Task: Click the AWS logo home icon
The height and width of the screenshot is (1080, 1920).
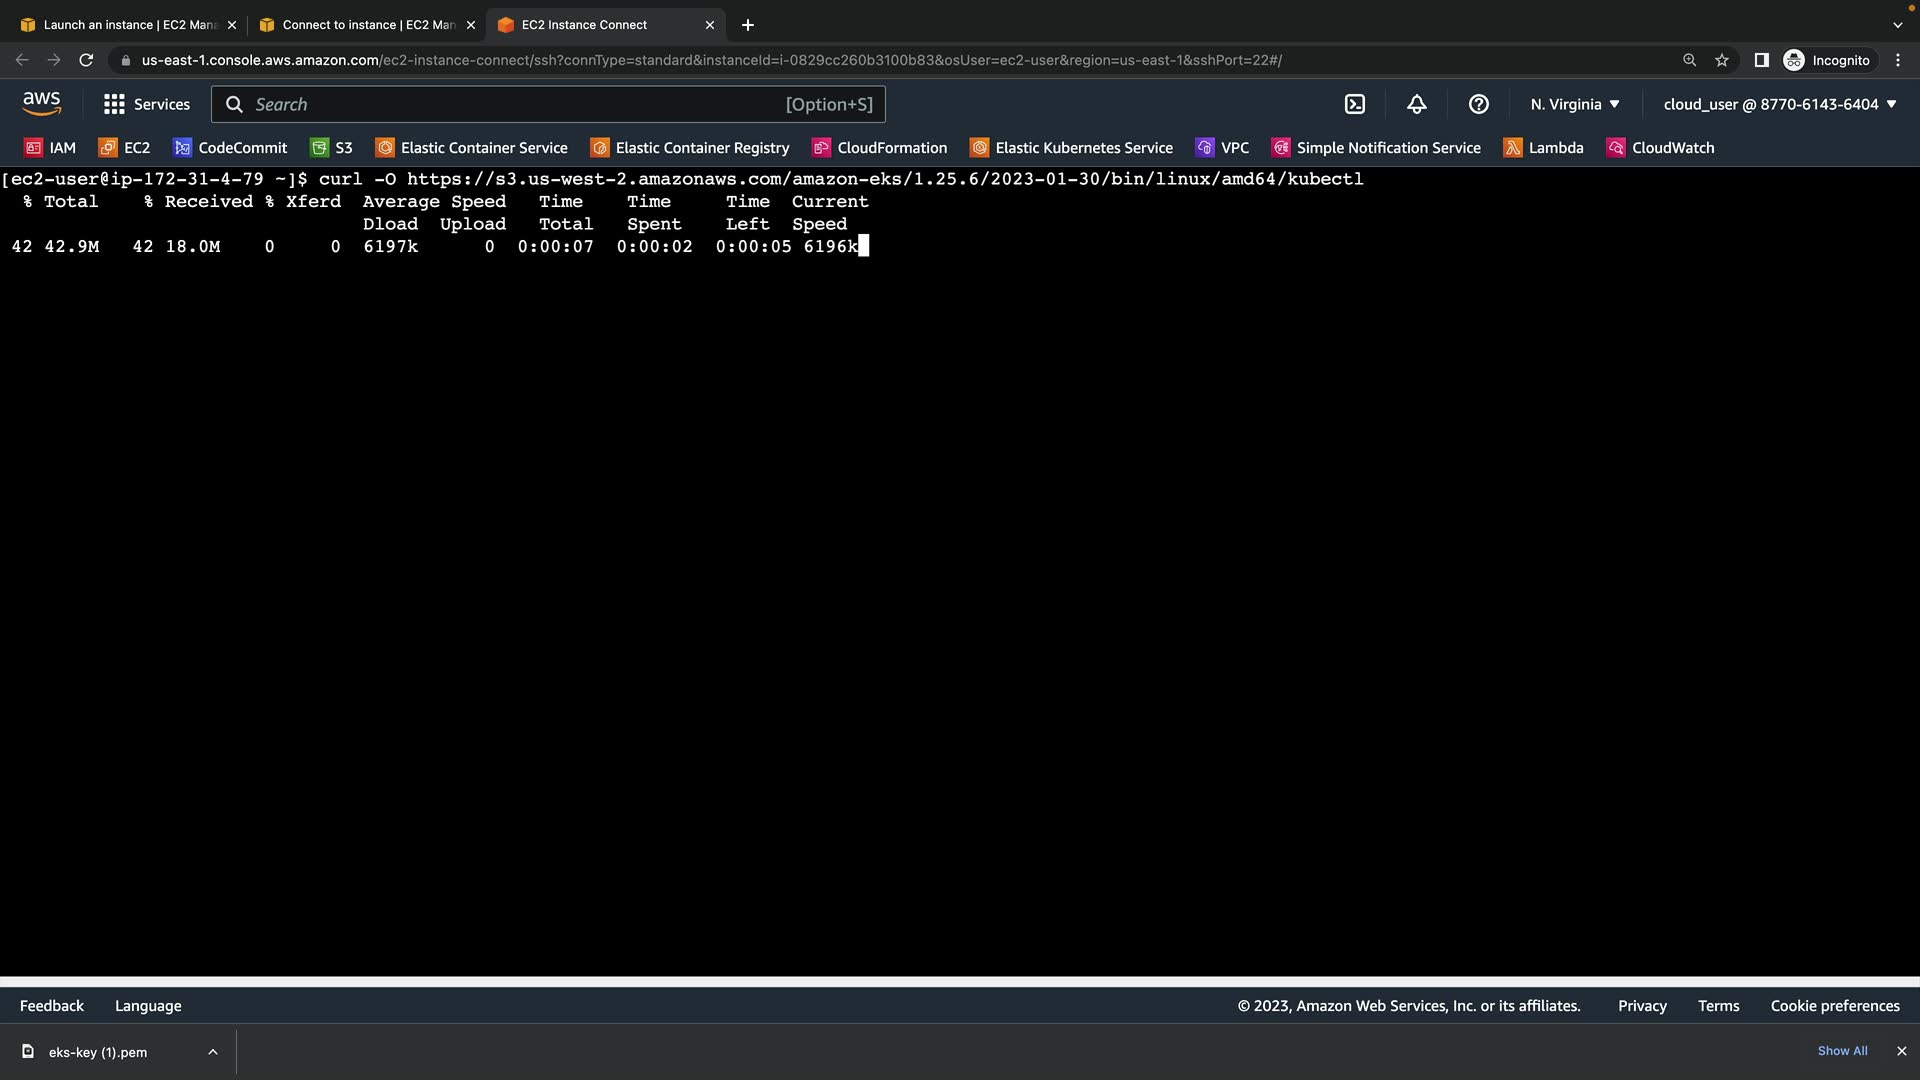Action: [41, 104]
